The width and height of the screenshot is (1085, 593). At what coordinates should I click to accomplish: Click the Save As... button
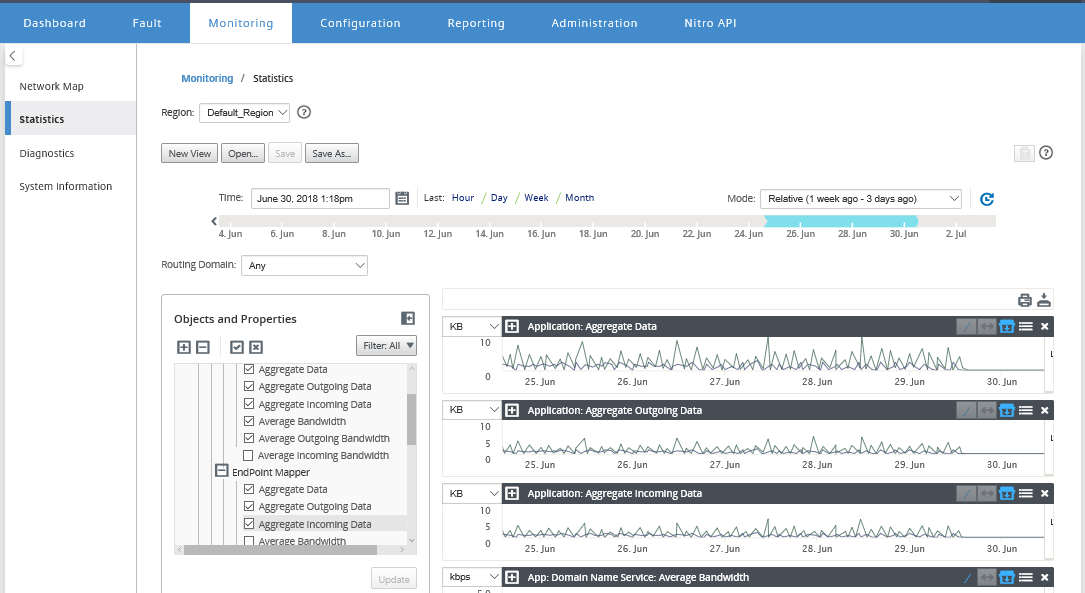332,153
